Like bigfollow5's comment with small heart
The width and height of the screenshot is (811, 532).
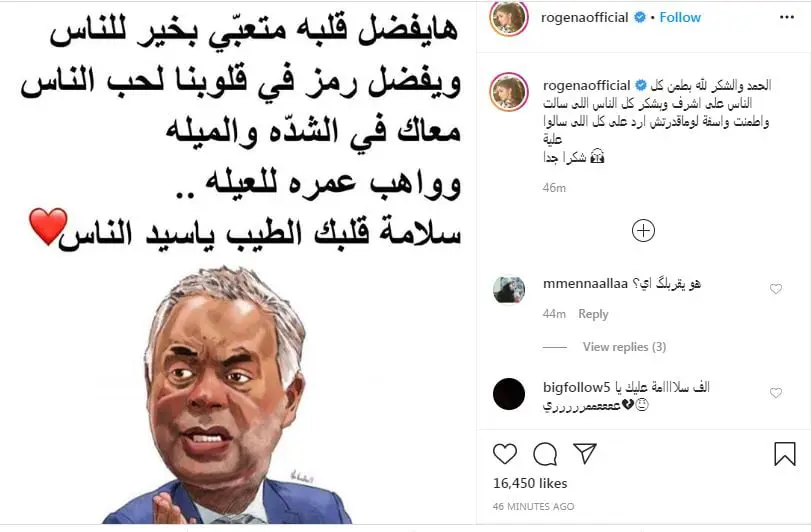[x=776, y=393]
